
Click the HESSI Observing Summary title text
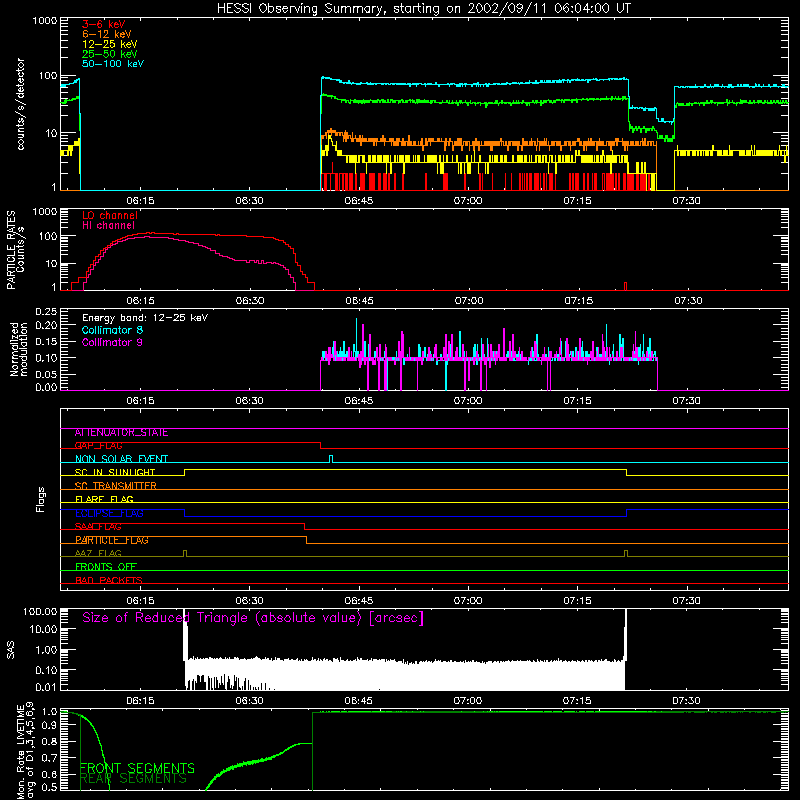424,9
